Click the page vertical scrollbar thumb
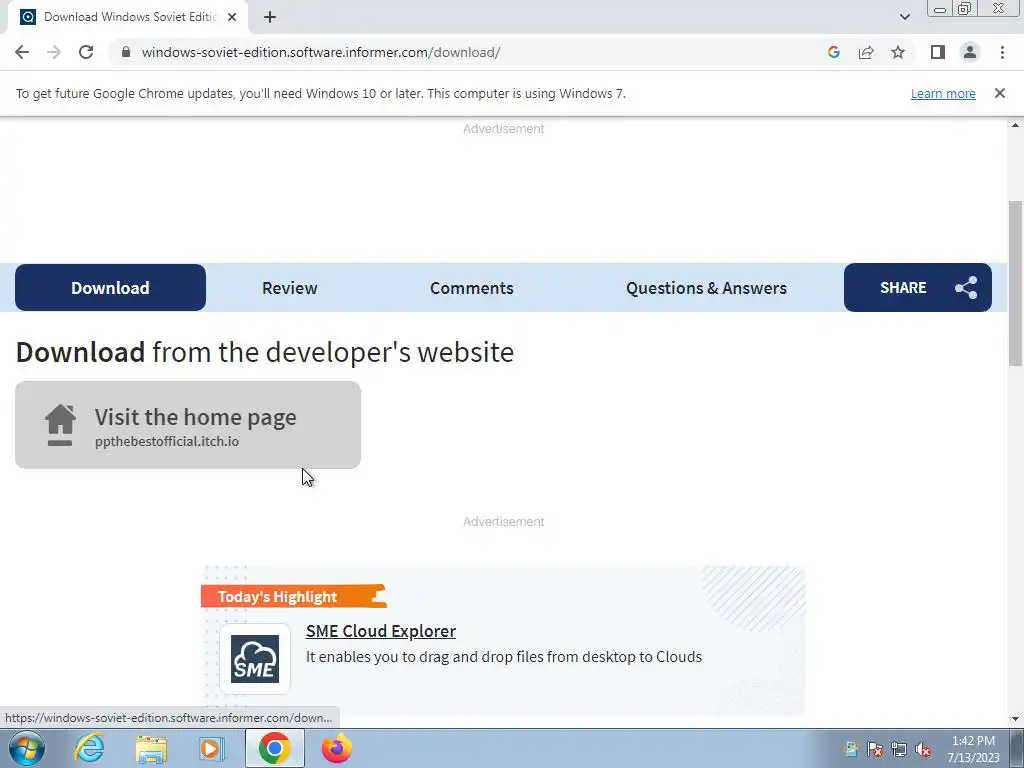Image resolution: width=1024 pixels, height=768 pixels. [x=1015, y=282]
